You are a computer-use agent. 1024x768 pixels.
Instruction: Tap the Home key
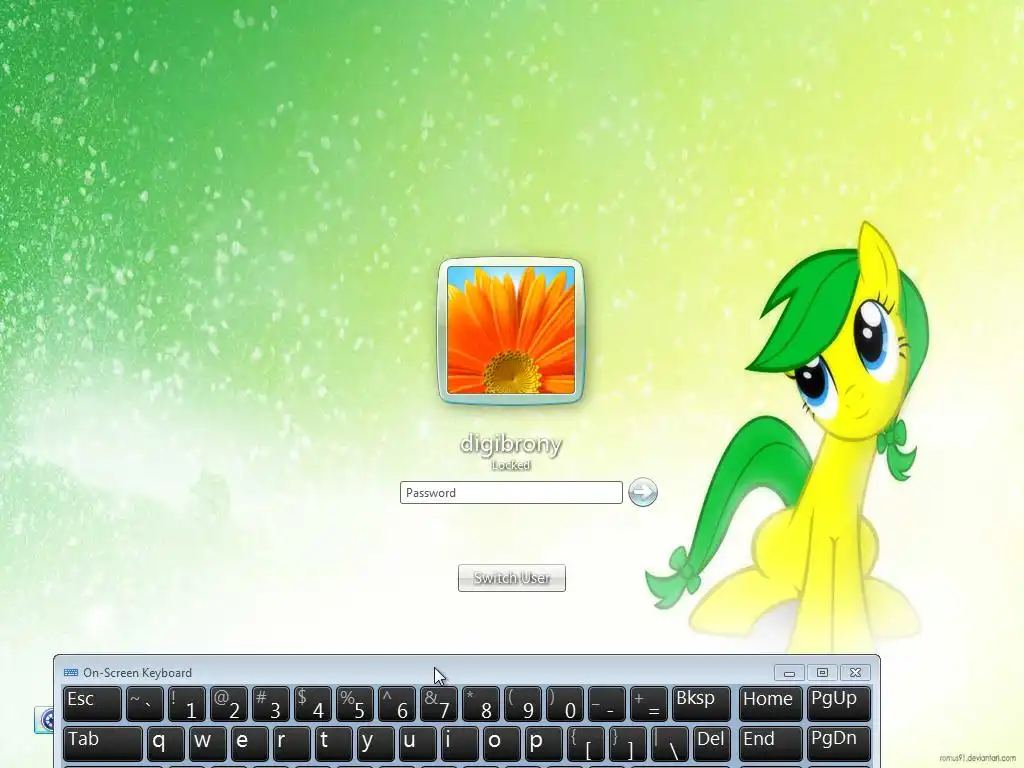[771, 703]
